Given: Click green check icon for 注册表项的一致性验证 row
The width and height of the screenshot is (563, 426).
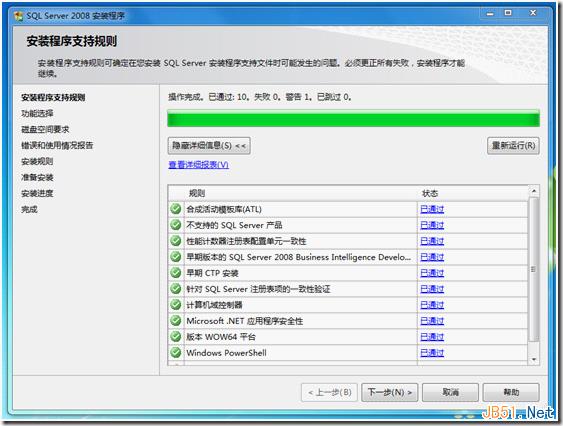Looking at the screenshot, I should coord(176,288).
